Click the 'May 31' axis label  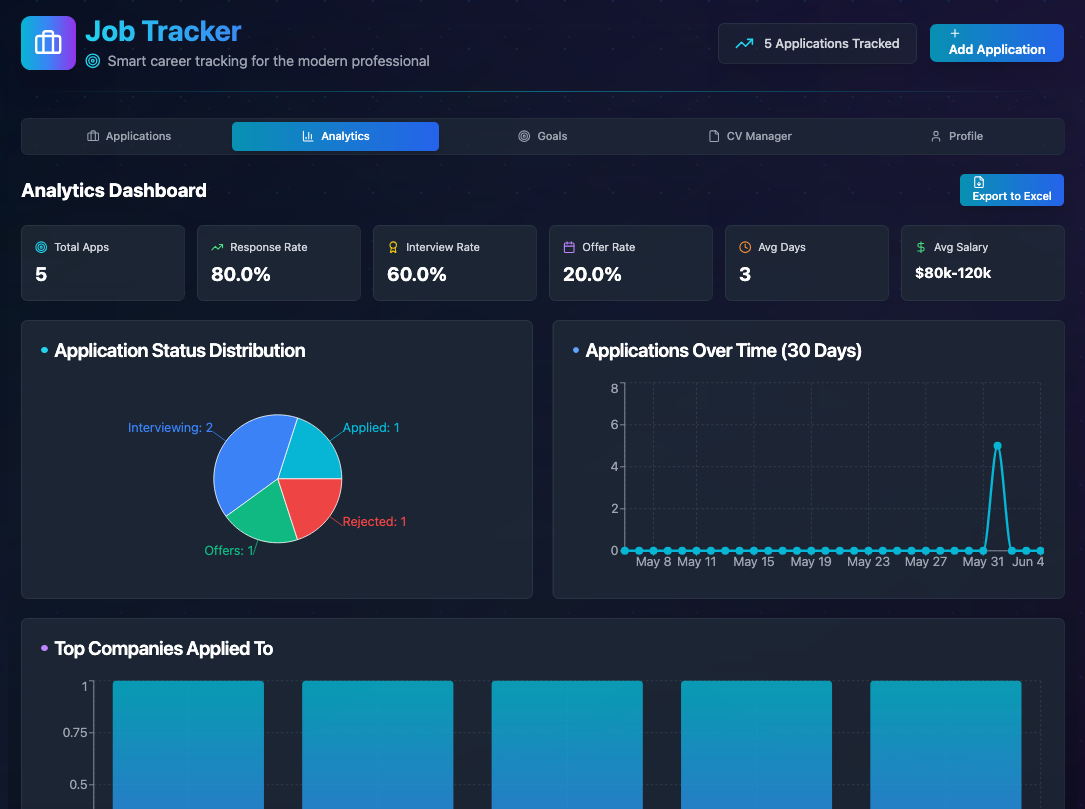click(x=983, y=562)
